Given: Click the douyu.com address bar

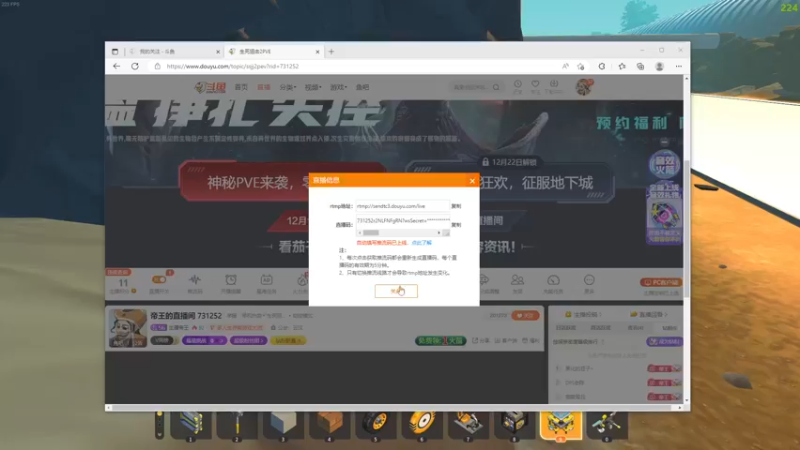Looking at the screenshot, I should coord(357,66).
